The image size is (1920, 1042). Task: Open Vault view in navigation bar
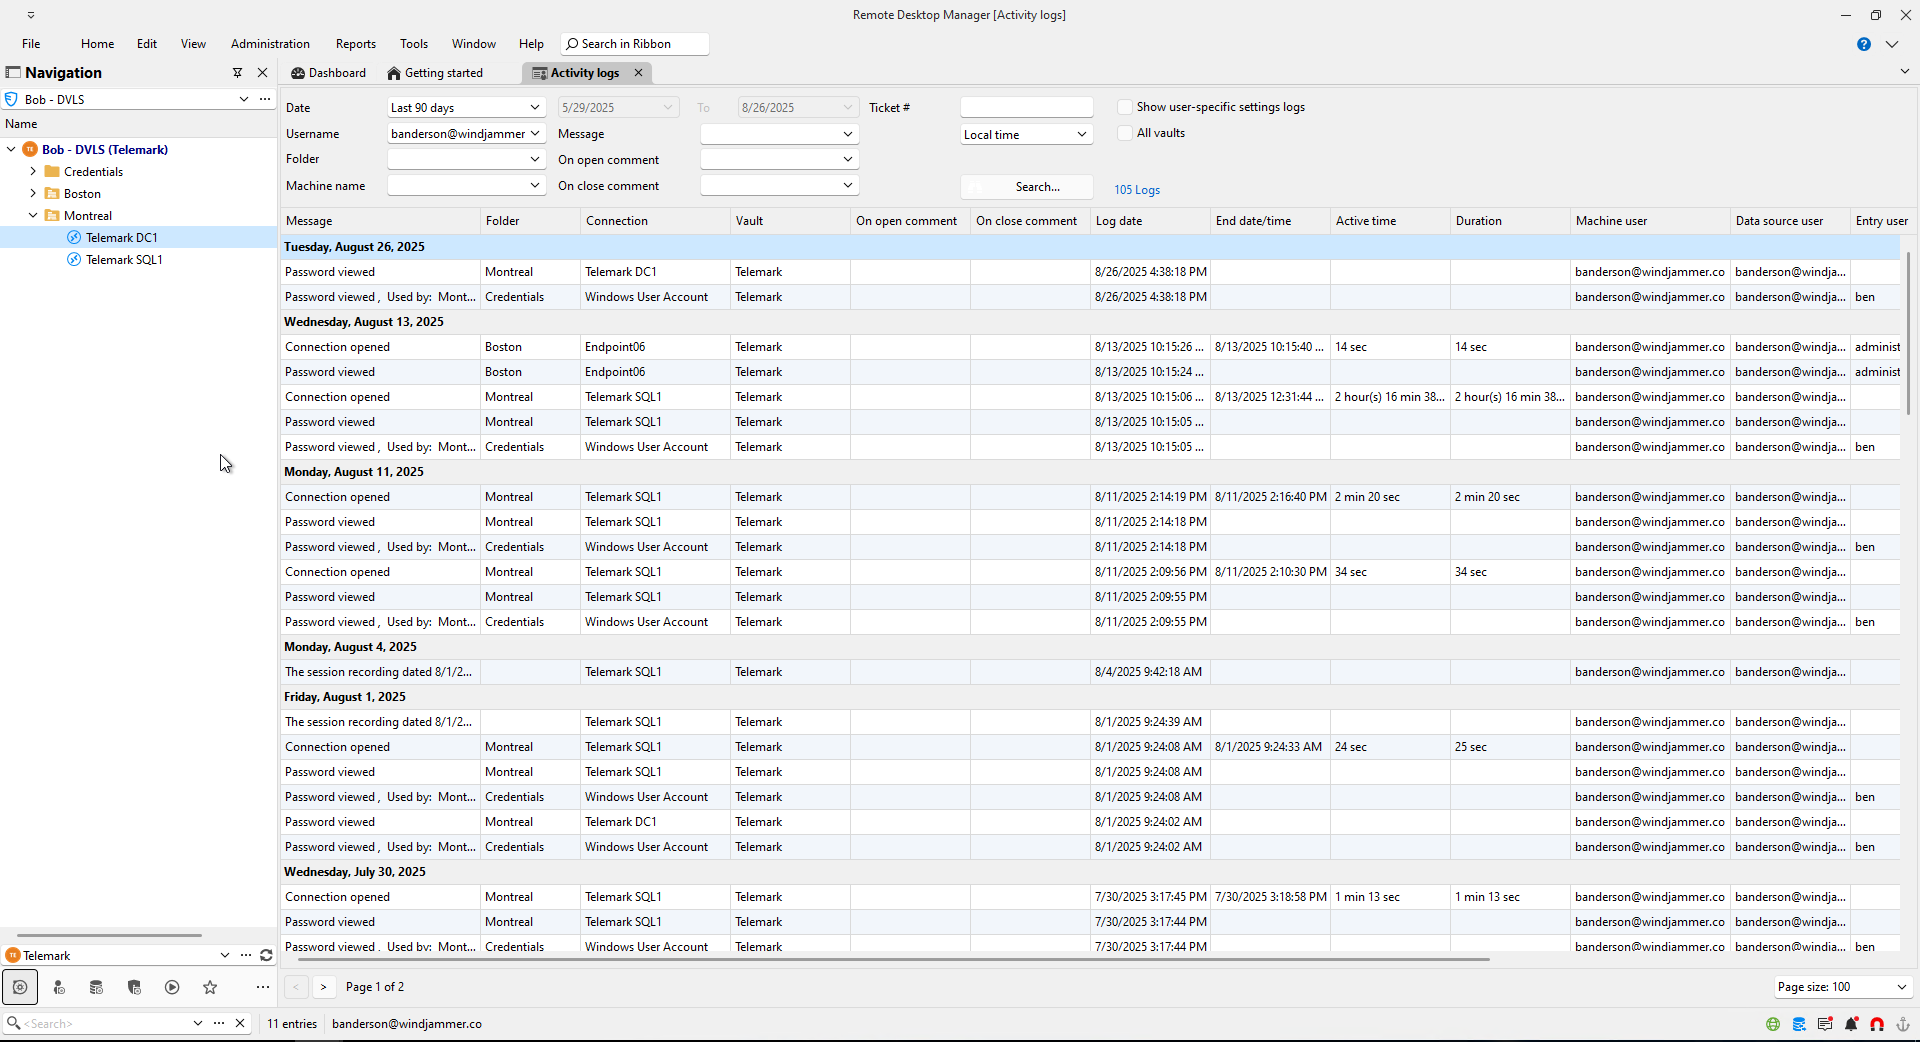point(20,987)
